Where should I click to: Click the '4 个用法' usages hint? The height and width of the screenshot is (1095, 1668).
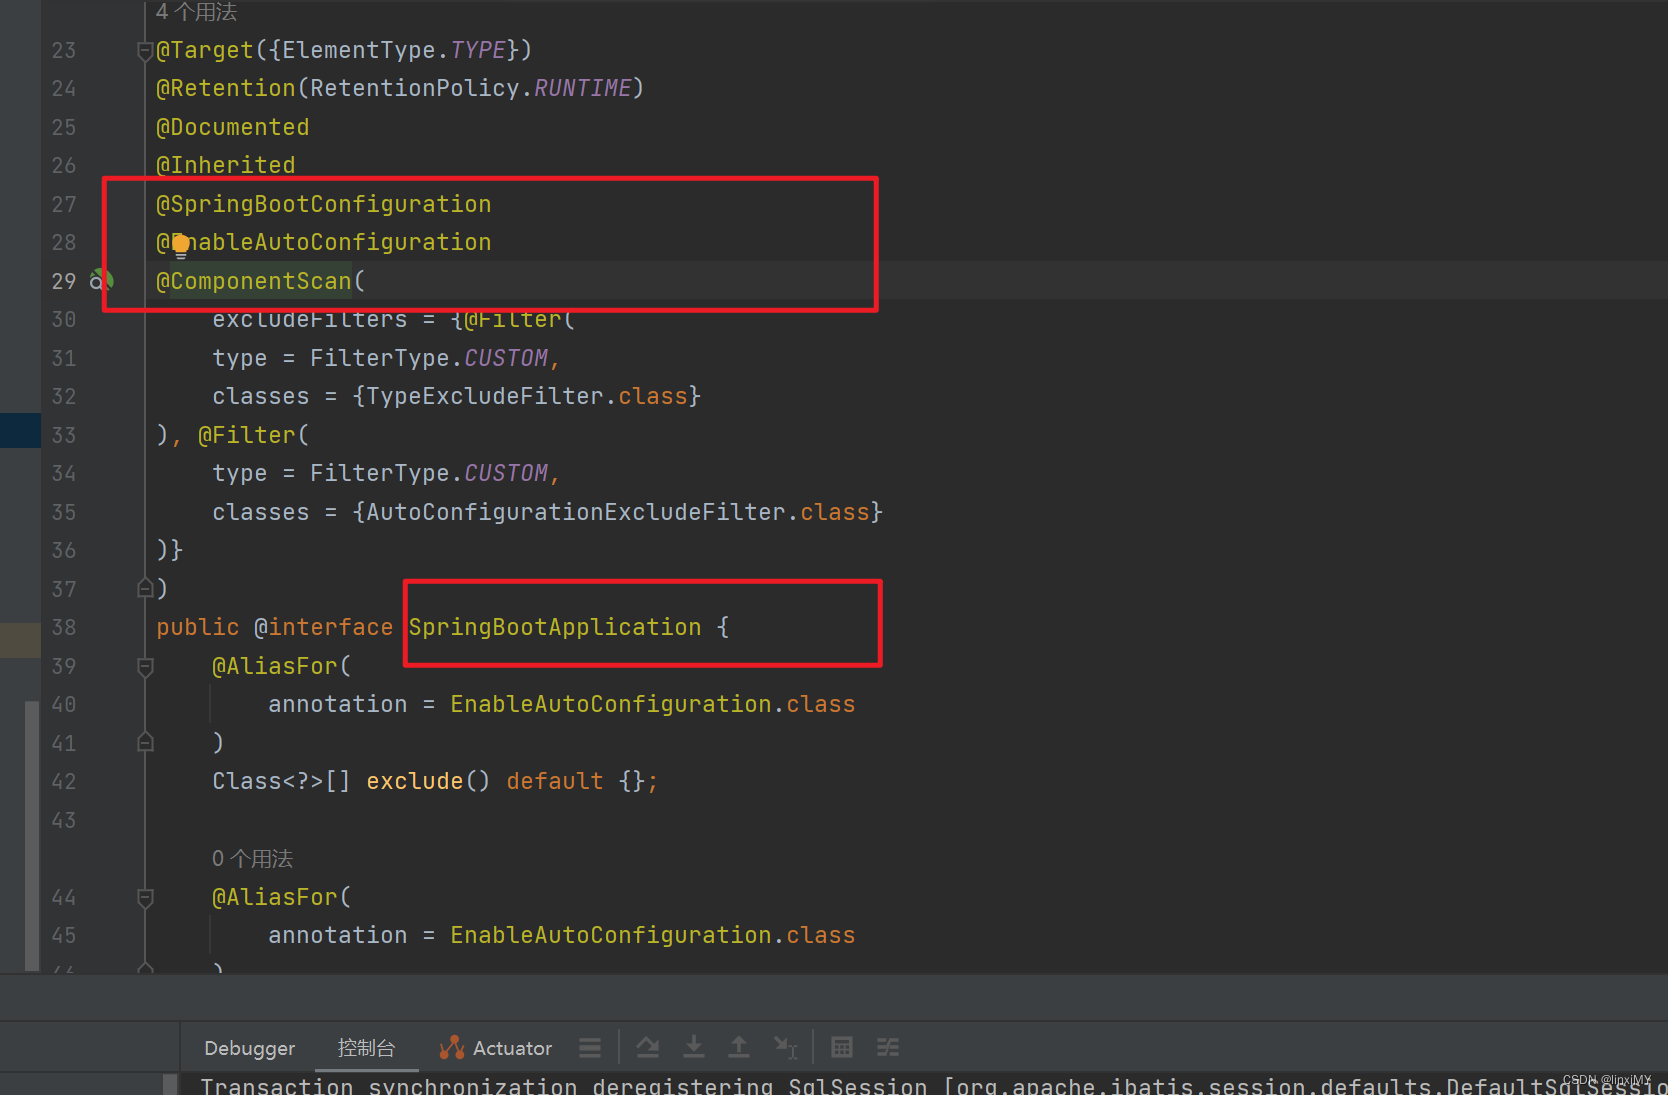196,12
